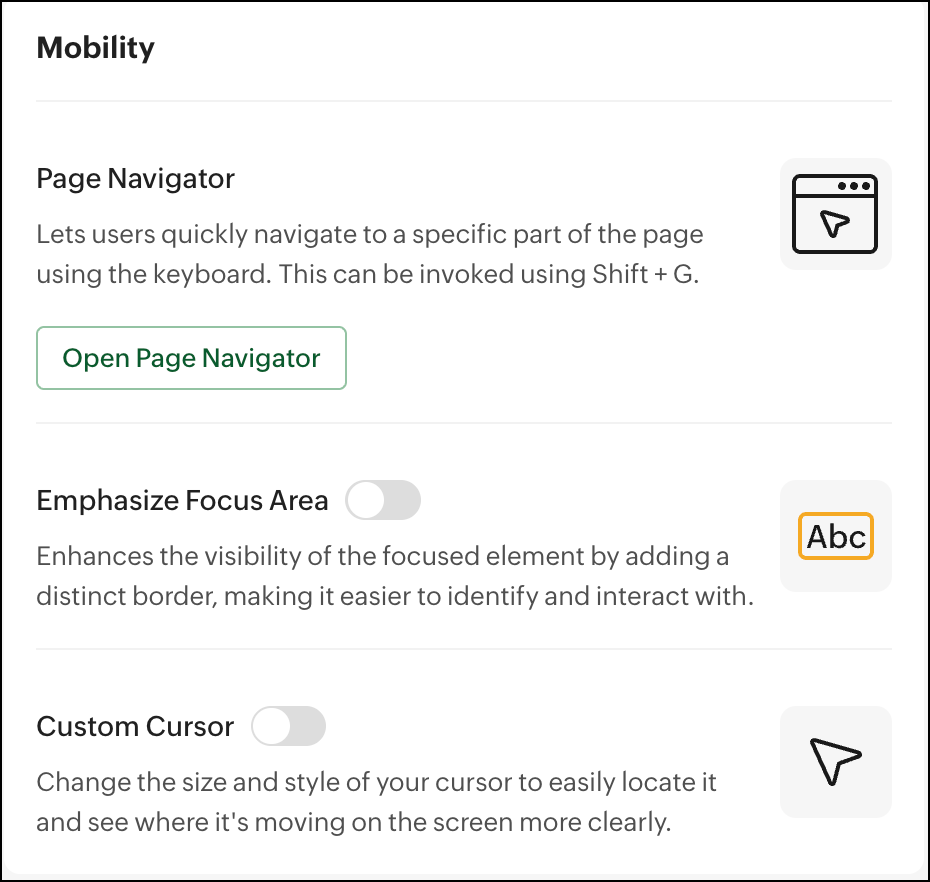The width and height of the screenshot is (930, 882).
Task: Click the "distinct border" description line
Action: click(x=394, y=597)
